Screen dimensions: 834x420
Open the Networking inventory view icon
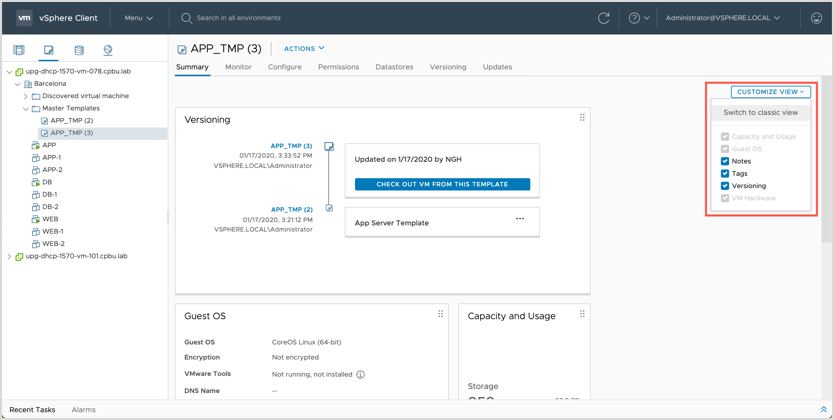point(109,50)
